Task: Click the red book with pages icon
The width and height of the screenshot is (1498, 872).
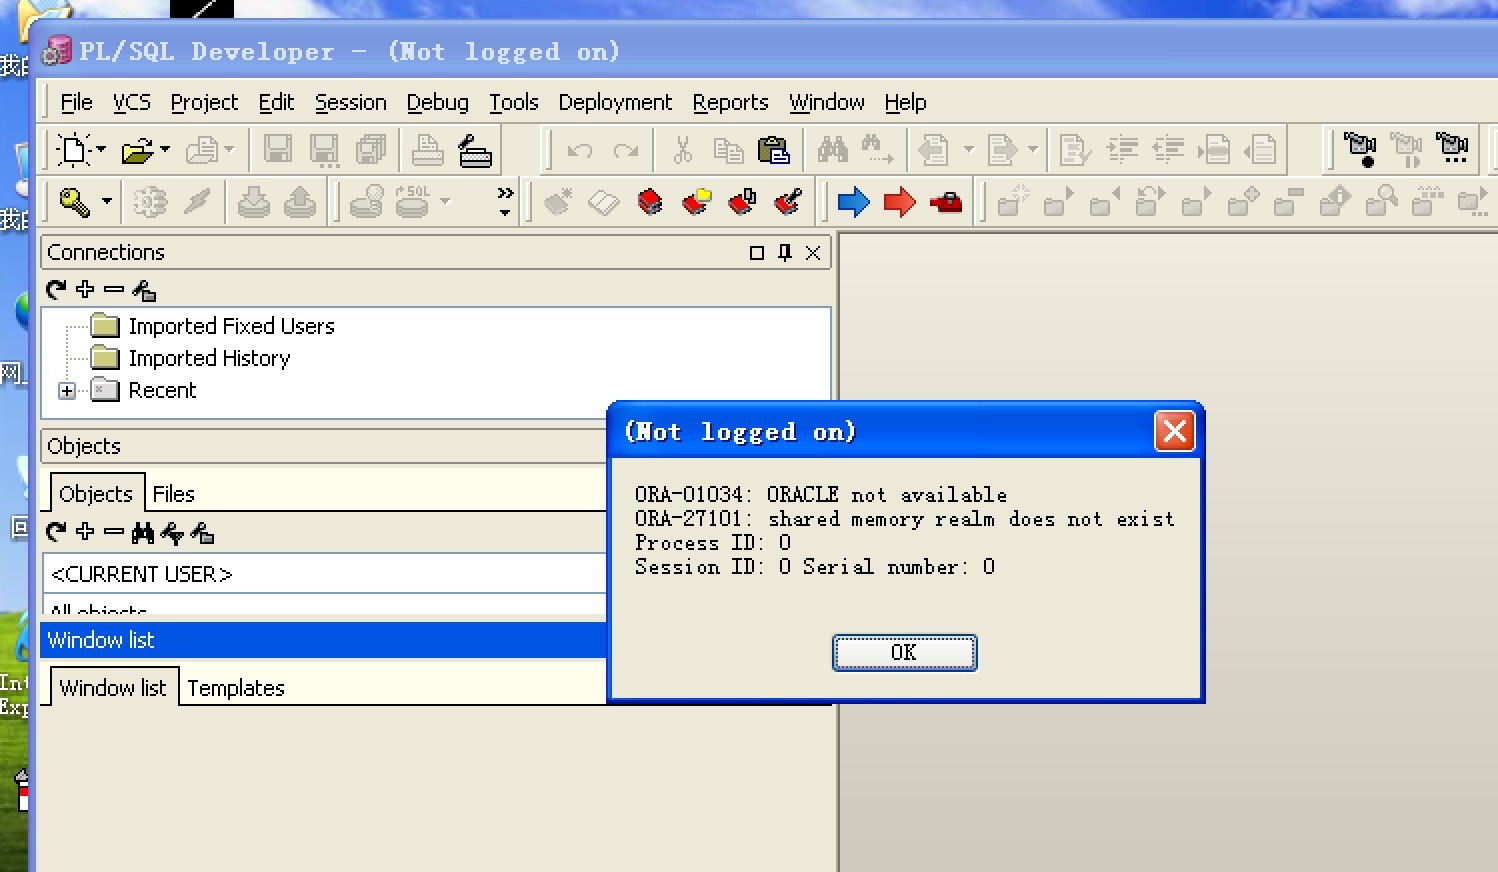Action: [x=742, y=202]
